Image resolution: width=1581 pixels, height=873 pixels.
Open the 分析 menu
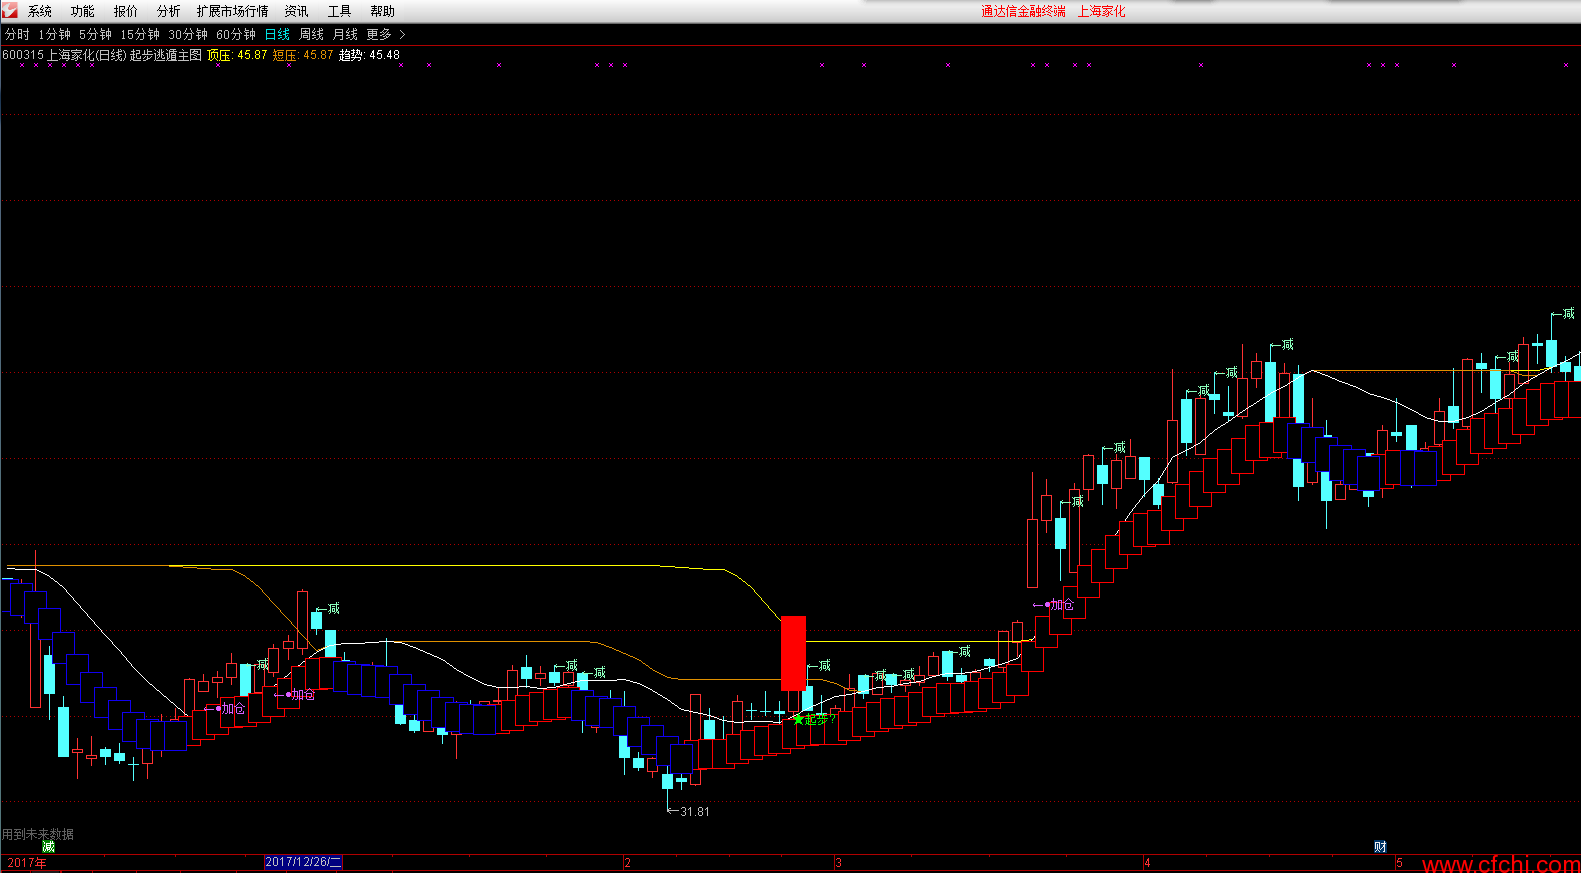point(169,11)
